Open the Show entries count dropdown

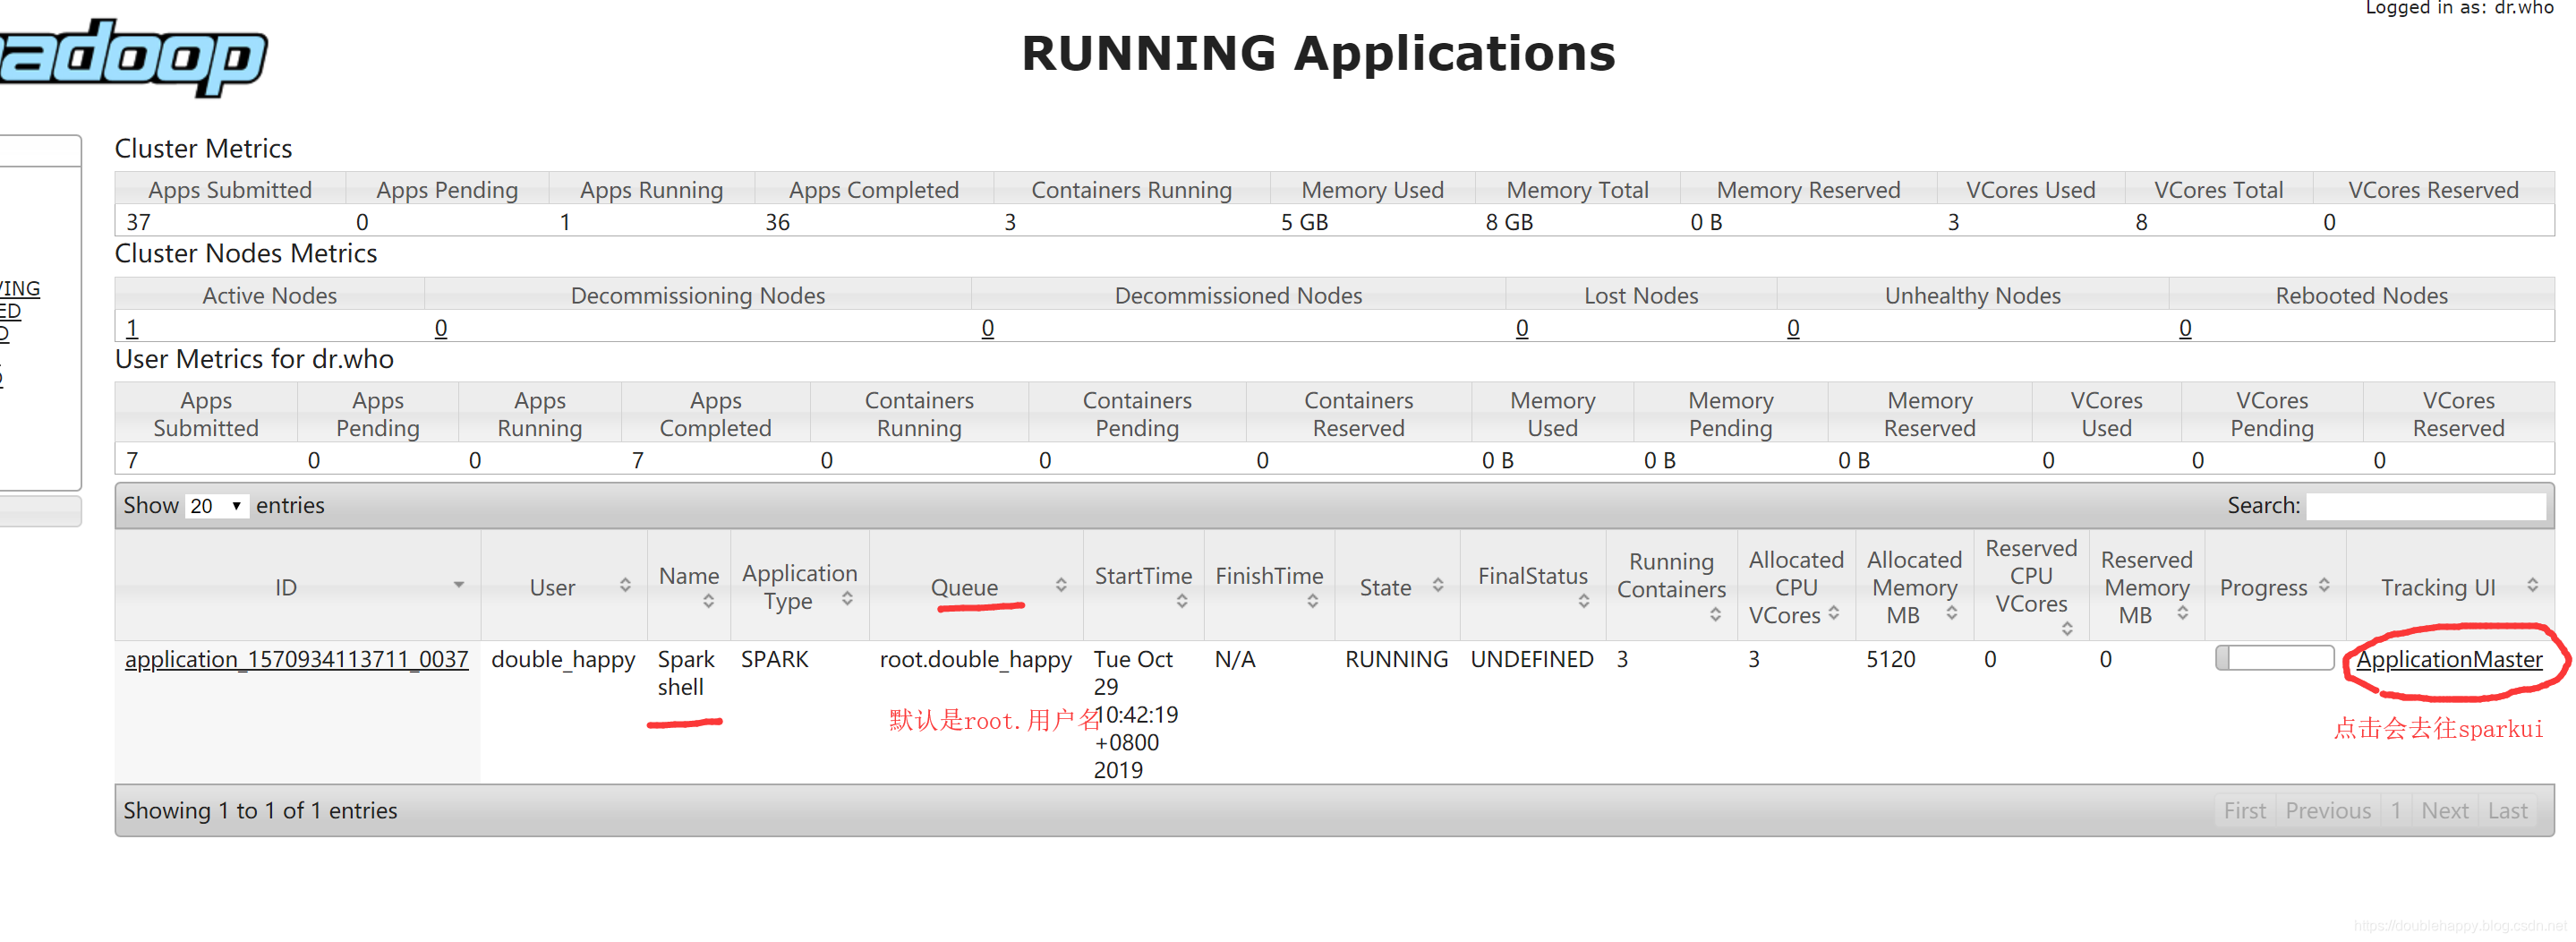216,506
